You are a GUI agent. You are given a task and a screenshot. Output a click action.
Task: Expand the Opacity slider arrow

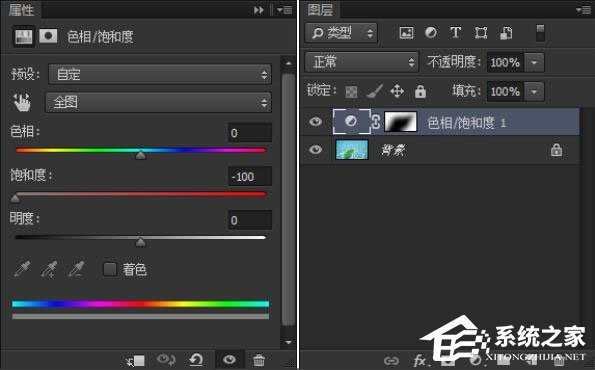[x=534, y=62]
